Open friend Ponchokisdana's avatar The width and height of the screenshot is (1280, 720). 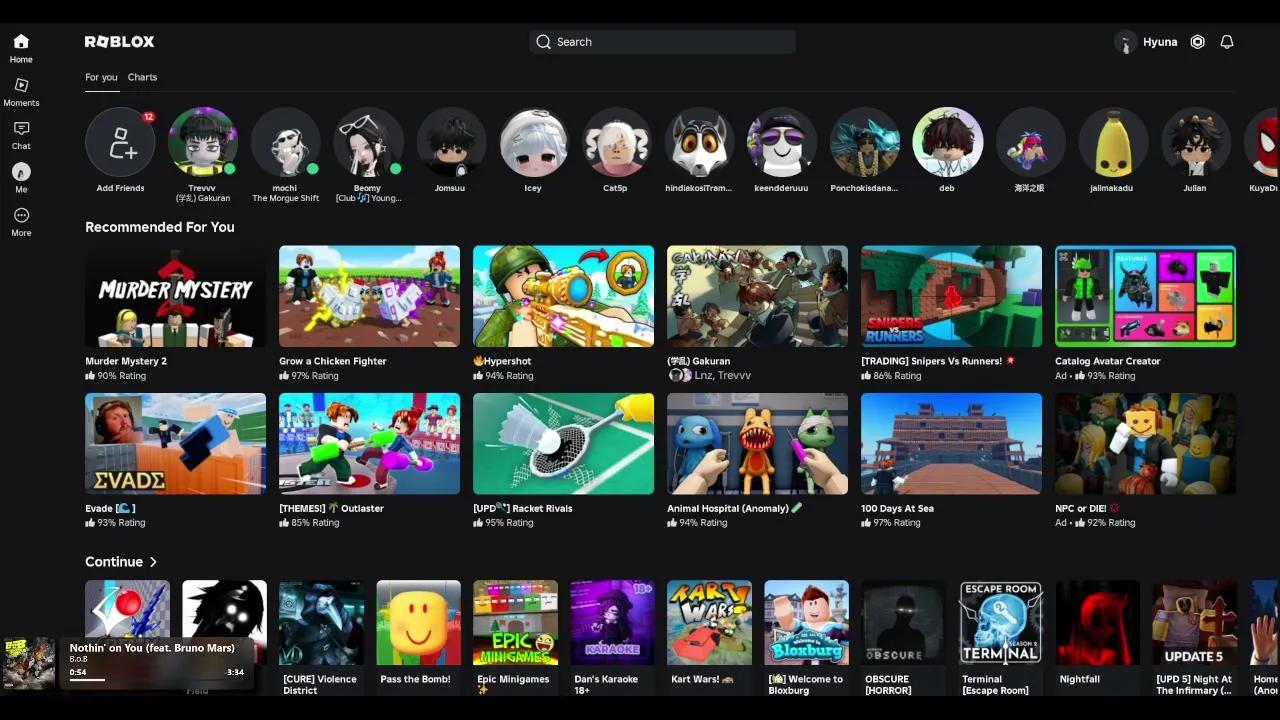(866, 142)
